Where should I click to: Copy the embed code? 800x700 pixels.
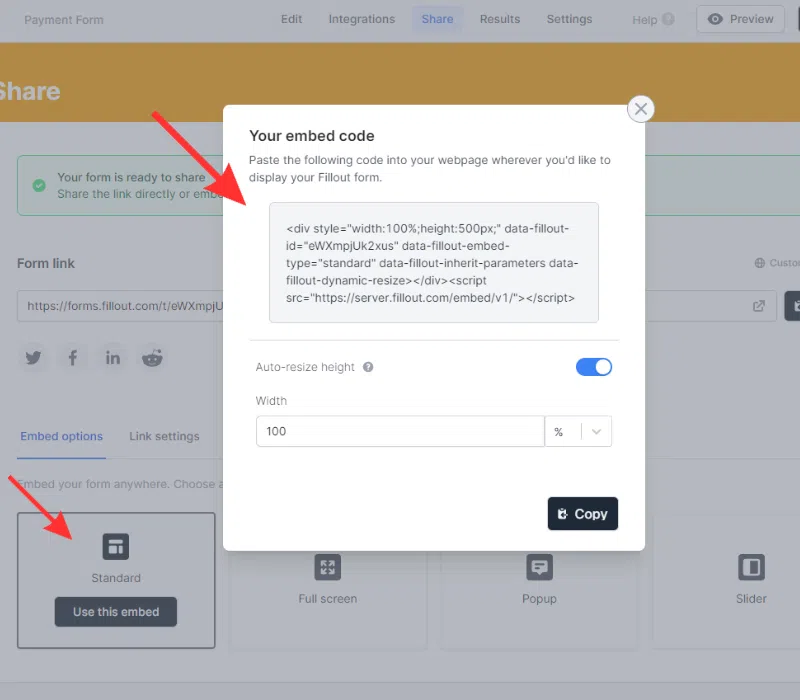(x=583, y=514)
